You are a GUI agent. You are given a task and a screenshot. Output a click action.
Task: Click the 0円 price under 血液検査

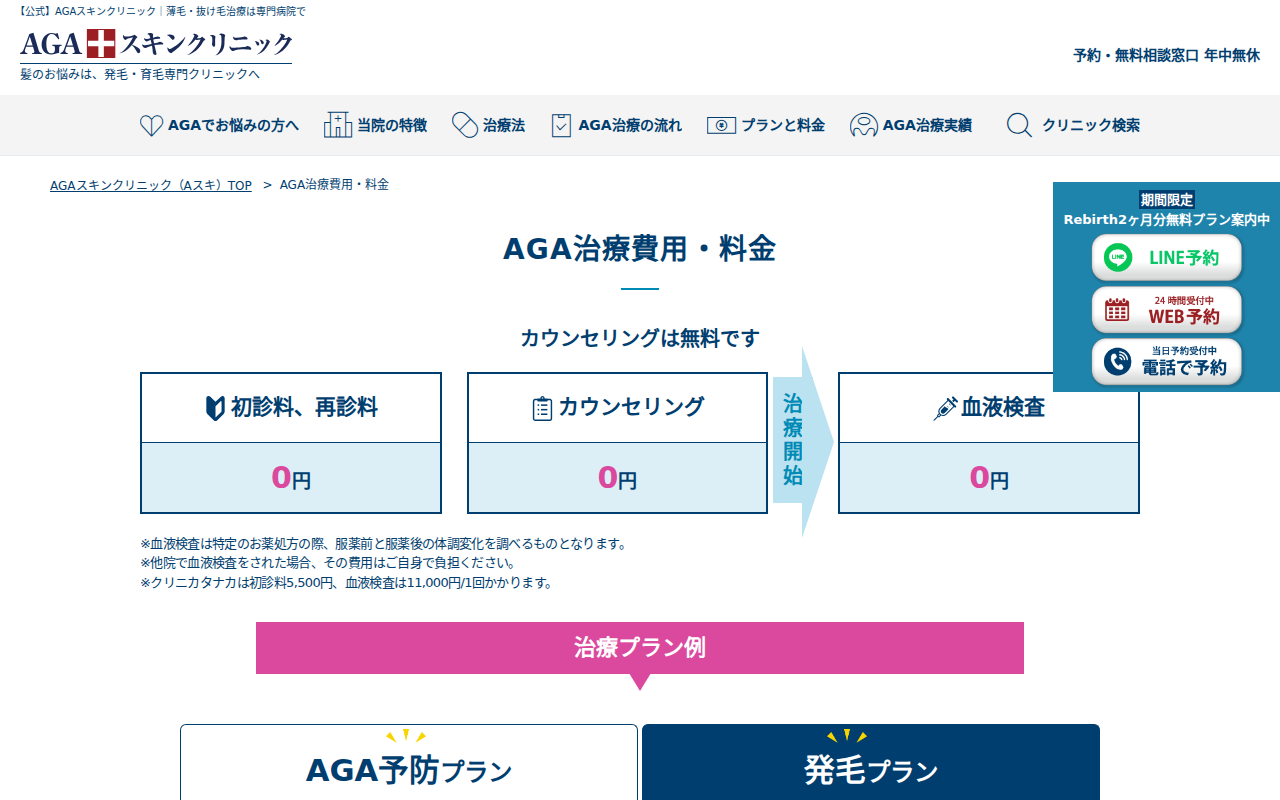tap(989, 478)
